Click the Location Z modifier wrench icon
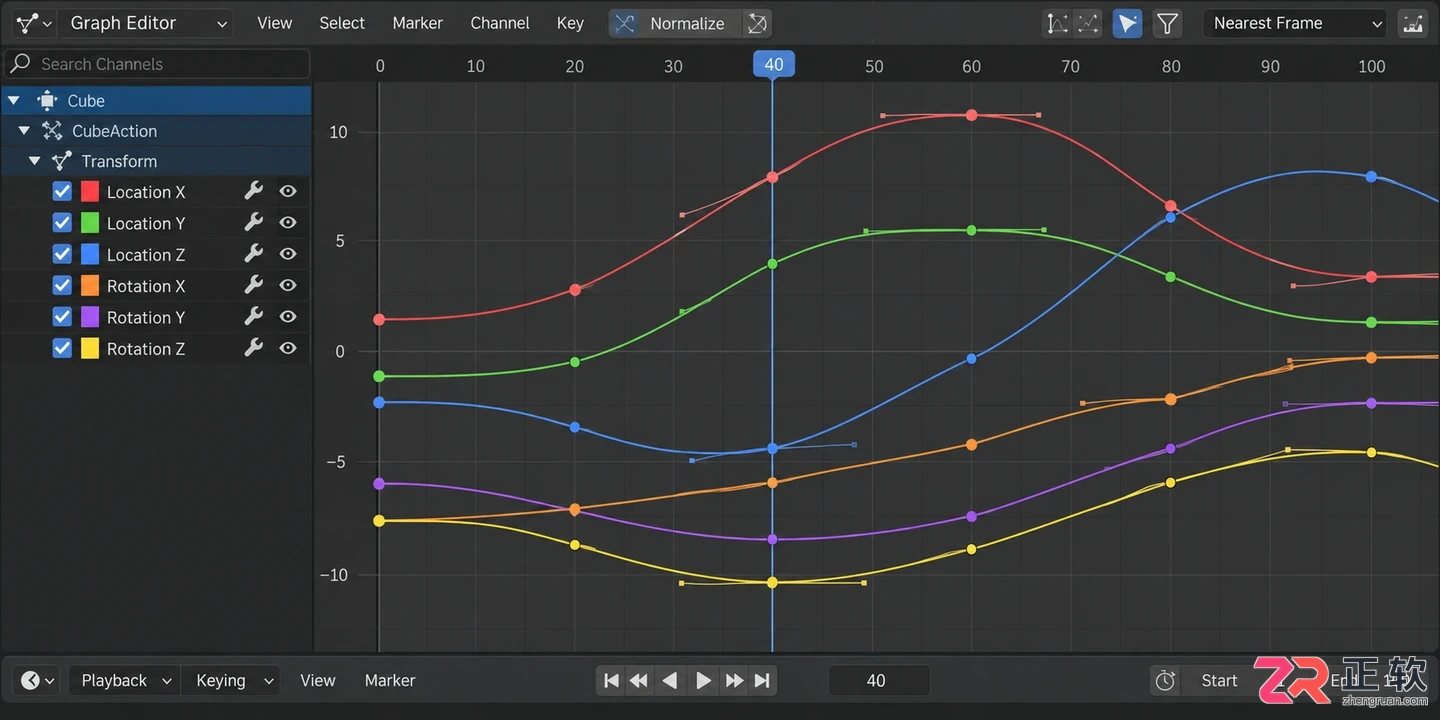The height and width of the screenshot is (720, 1440). pos(254,254)
